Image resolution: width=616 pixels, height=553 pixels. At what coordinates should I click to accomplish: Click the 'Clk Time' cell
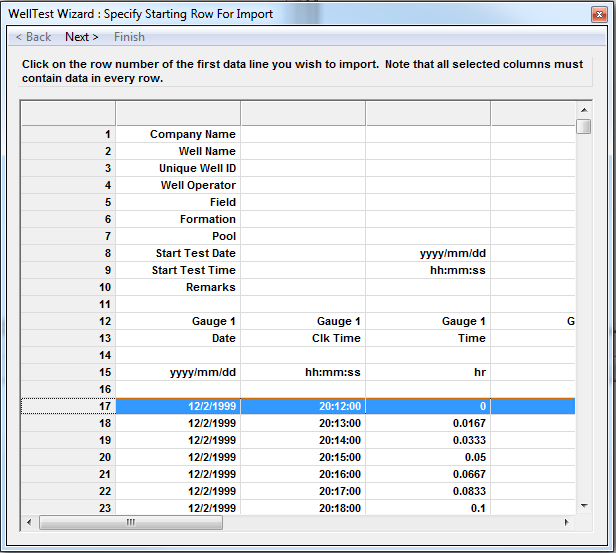click(303, 338)
